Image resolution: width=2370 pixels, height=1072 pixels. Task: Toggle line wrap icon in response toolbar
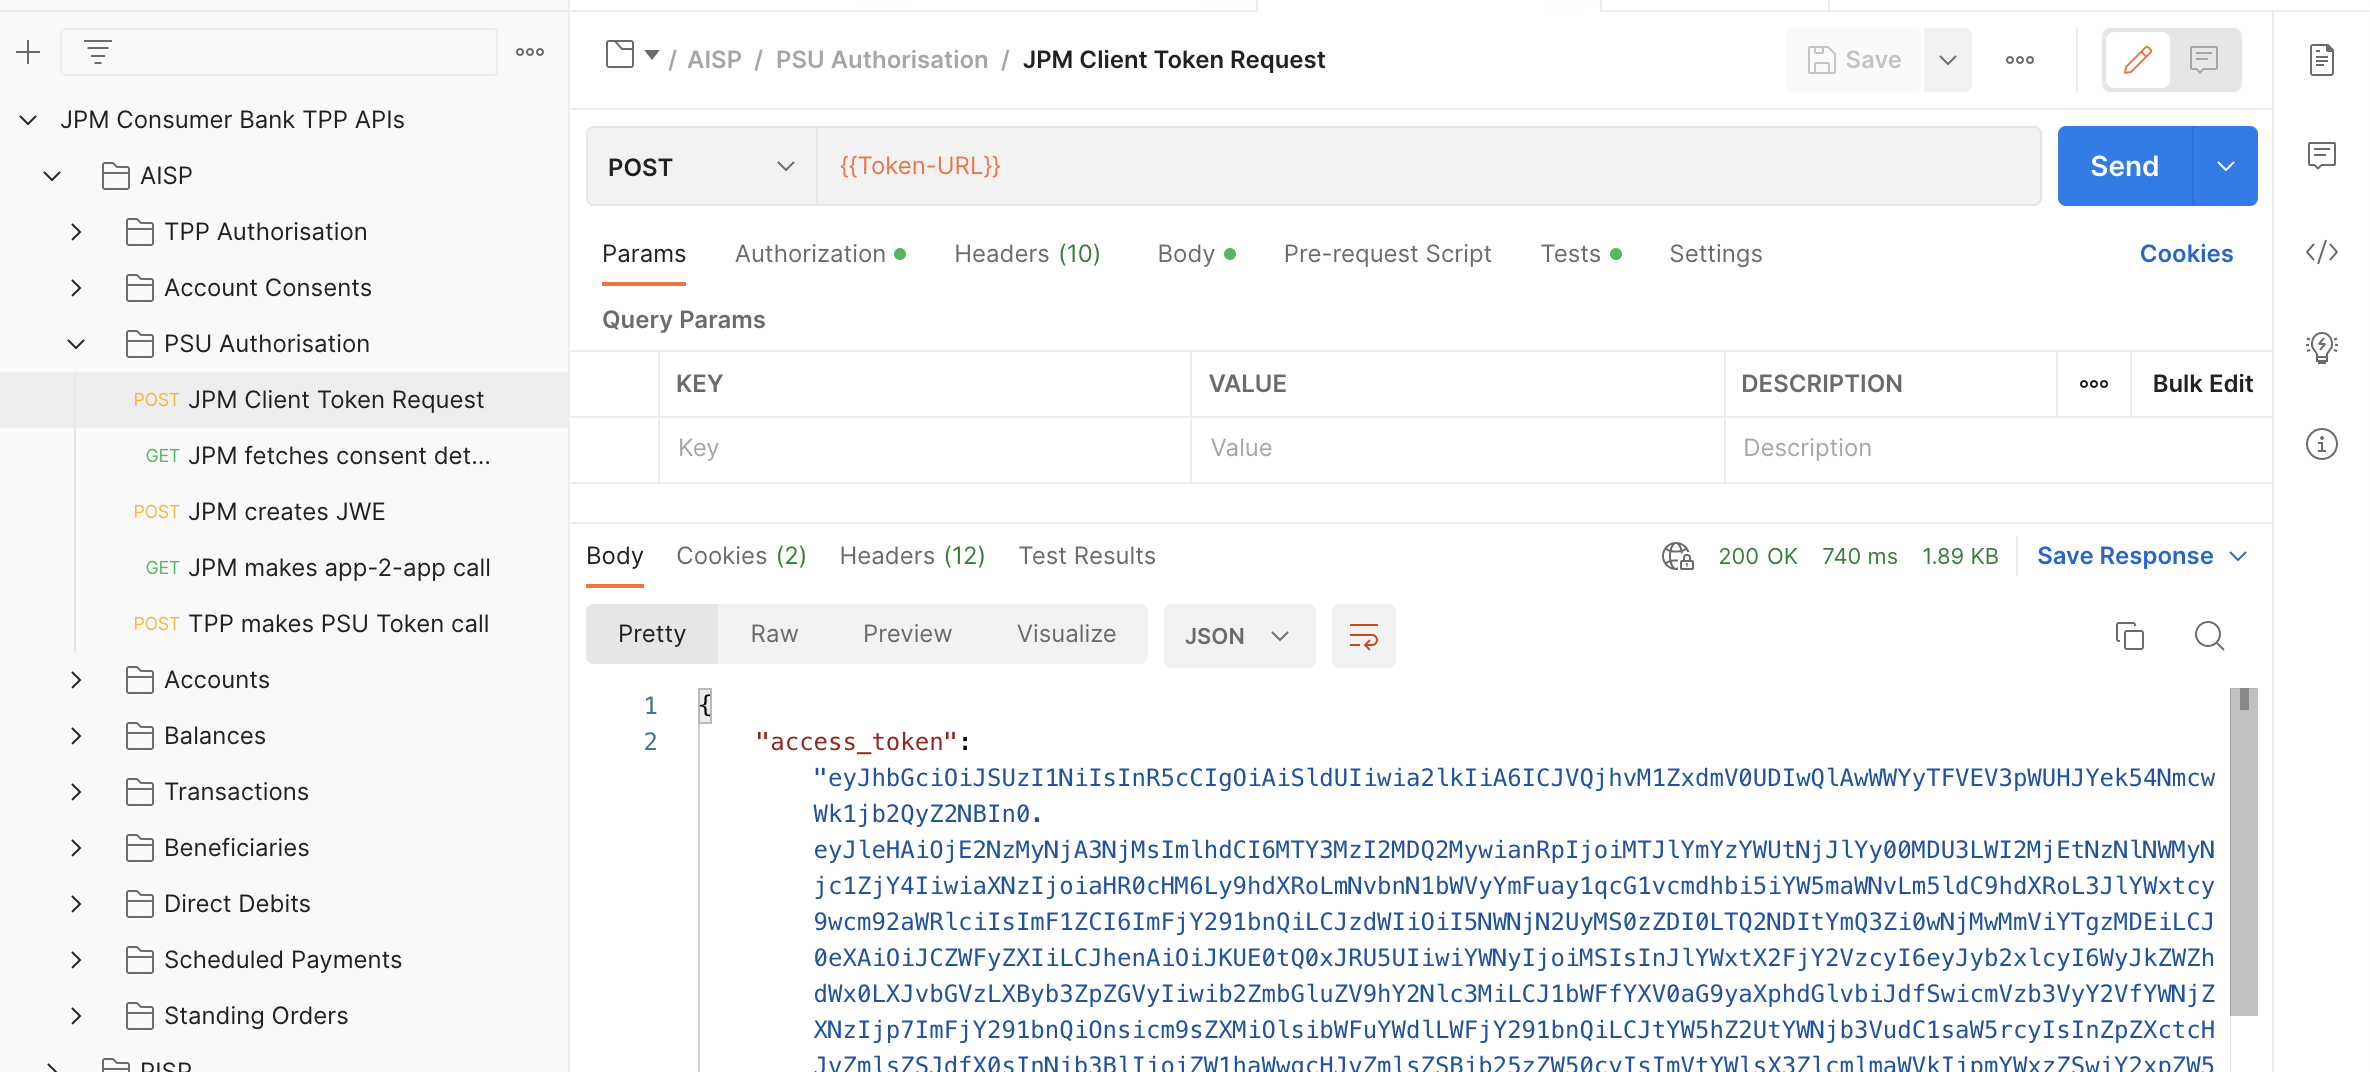pos(1363,636)
